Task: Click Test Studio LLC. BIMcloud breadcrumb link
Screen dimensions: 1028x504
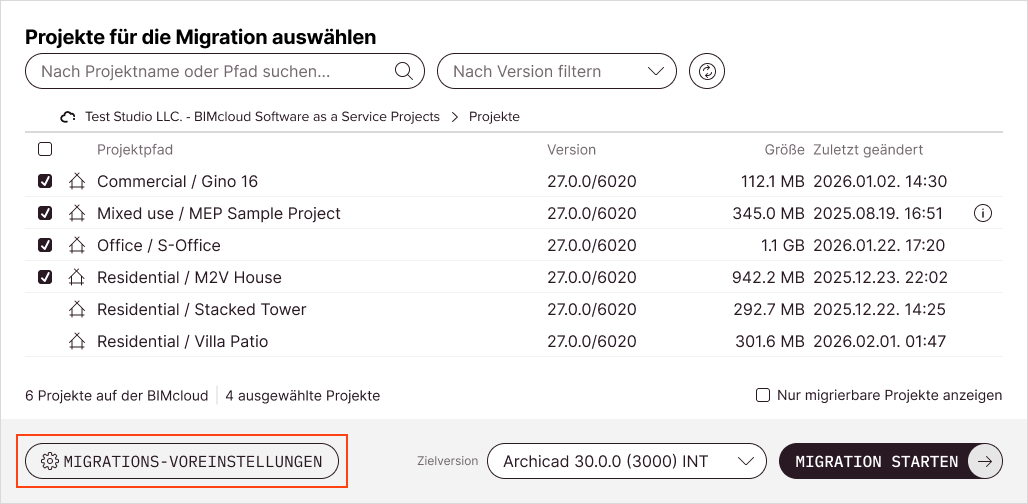Action: tap(262, 117)
